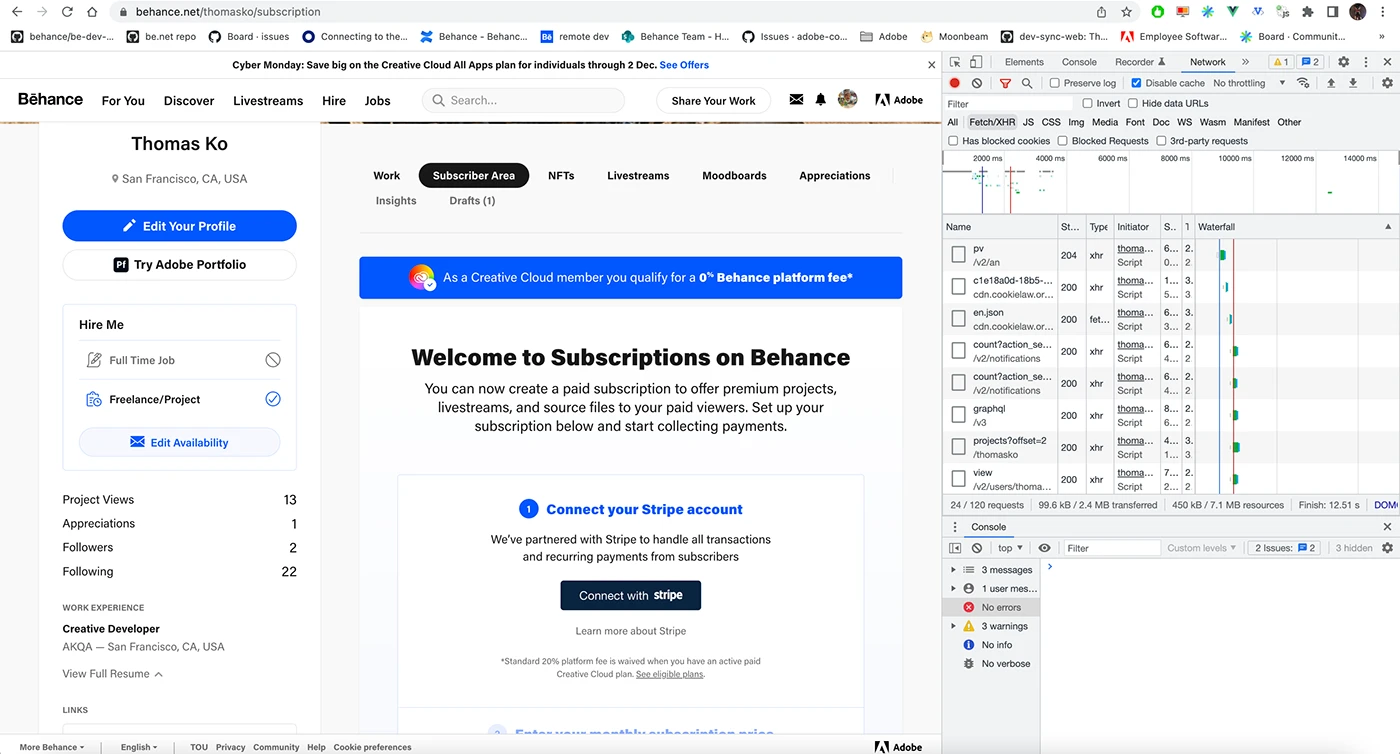
Task: Open the No throttling dropdown
Action: (x=1249, y=83)
